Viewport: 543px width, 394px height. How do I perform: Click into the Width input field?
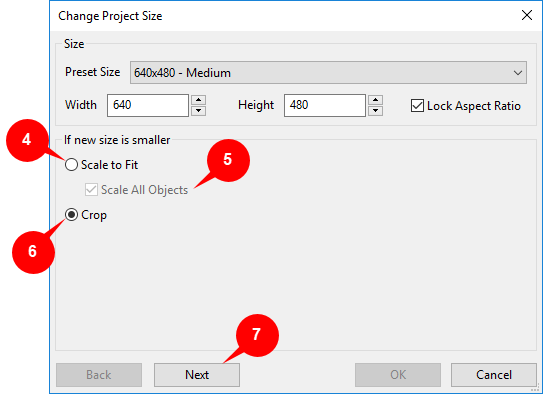pos(148,105)
